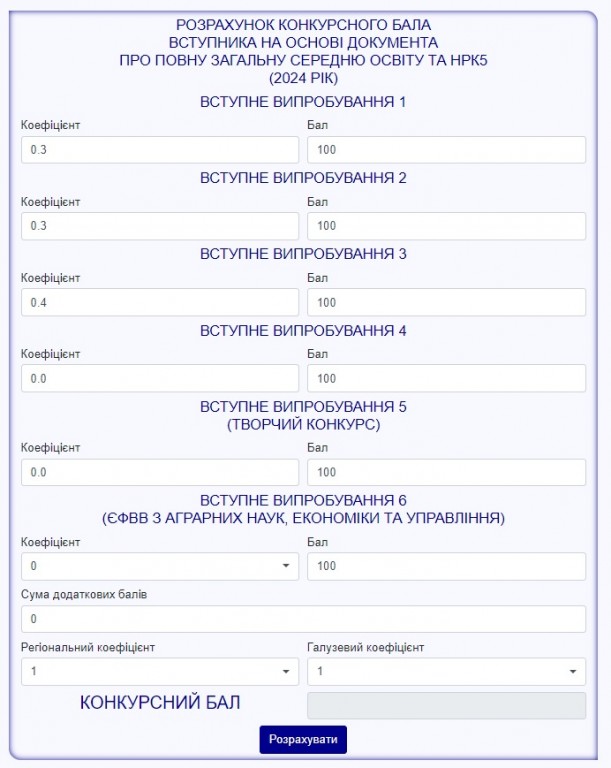Open the Регіональний коефіцієнт dropdown
Screen dimensions: 611x768
[159, 671]
